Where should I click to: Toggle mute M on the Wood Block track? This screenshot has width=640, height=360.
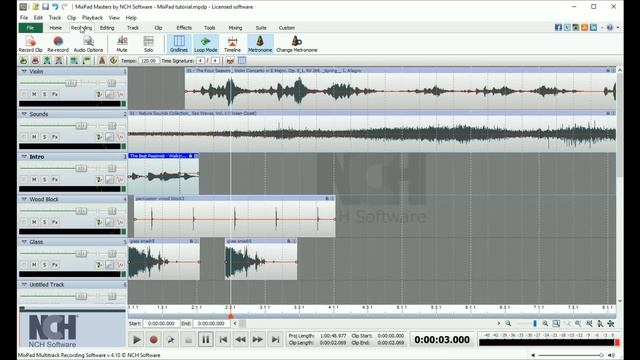click(34, 222)
